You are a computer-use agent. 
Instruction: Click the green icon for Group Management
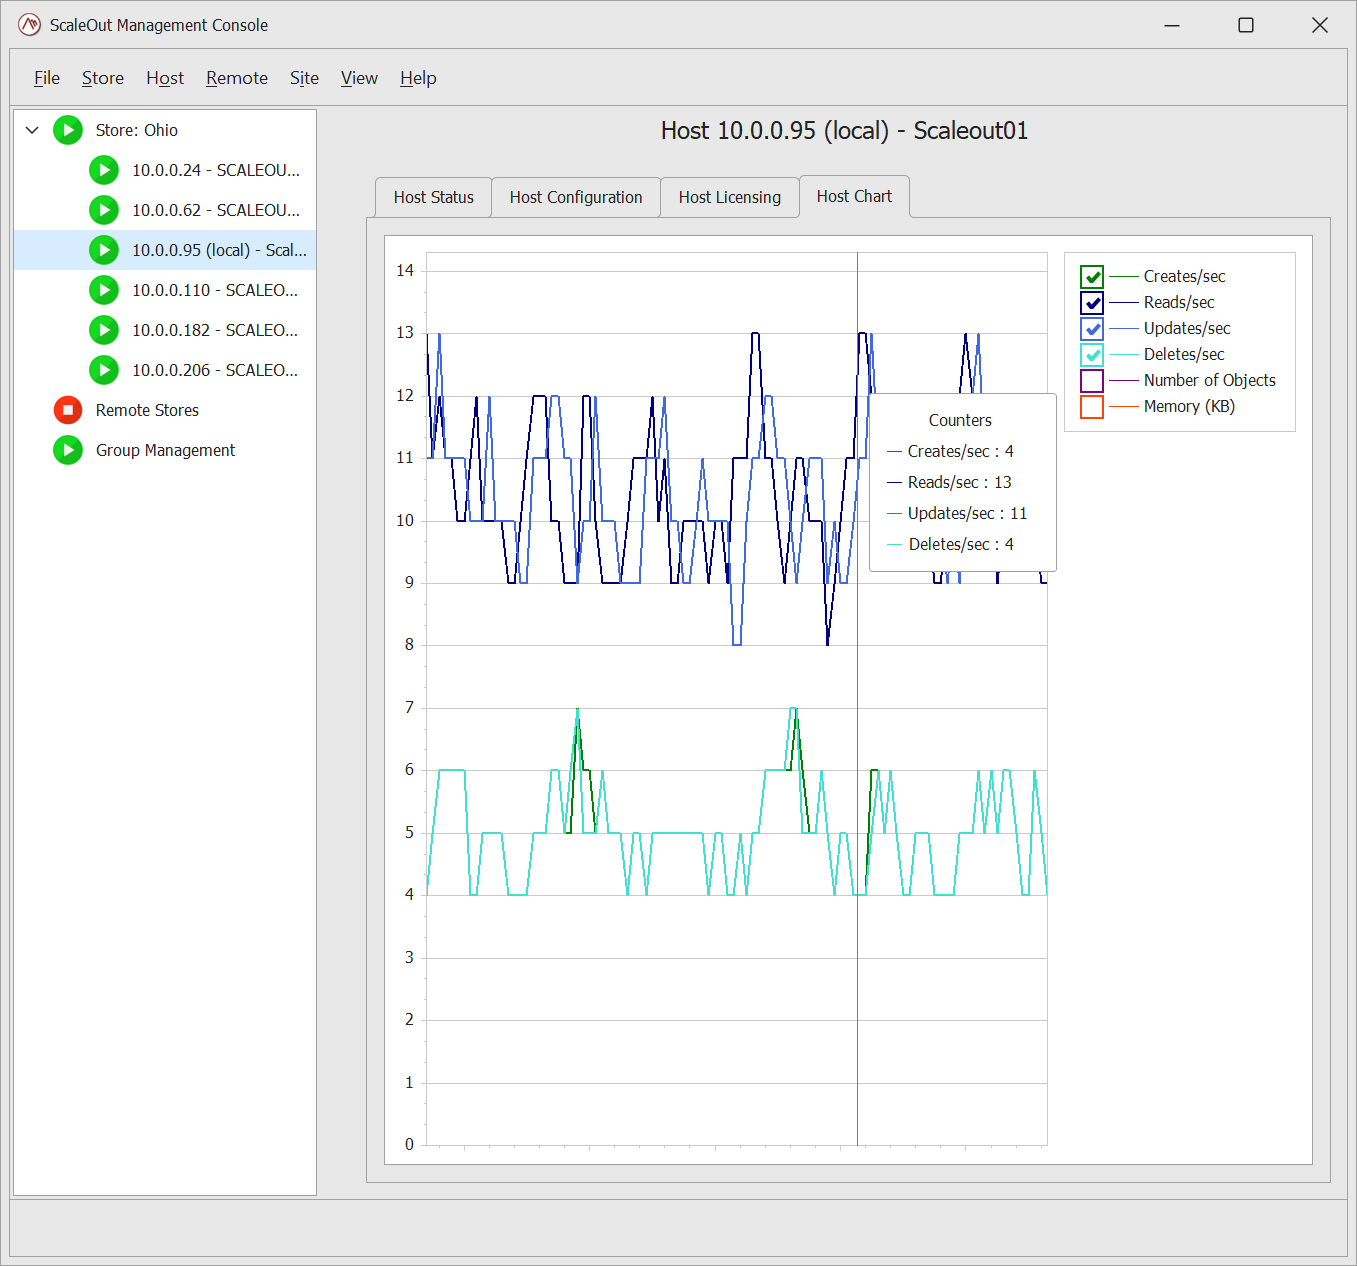(68, 450)
